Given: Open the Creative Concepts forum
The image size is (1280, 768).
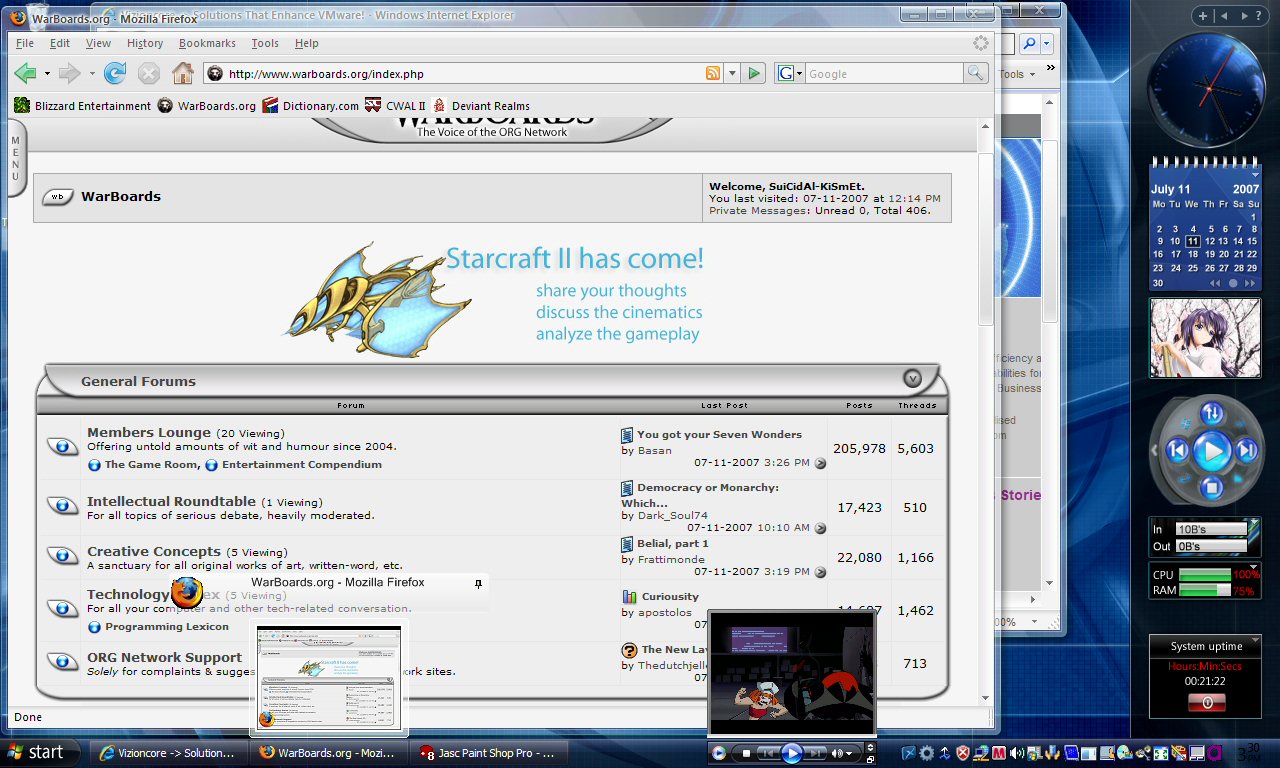Looking at the screenshot, I should coord(154,551).
